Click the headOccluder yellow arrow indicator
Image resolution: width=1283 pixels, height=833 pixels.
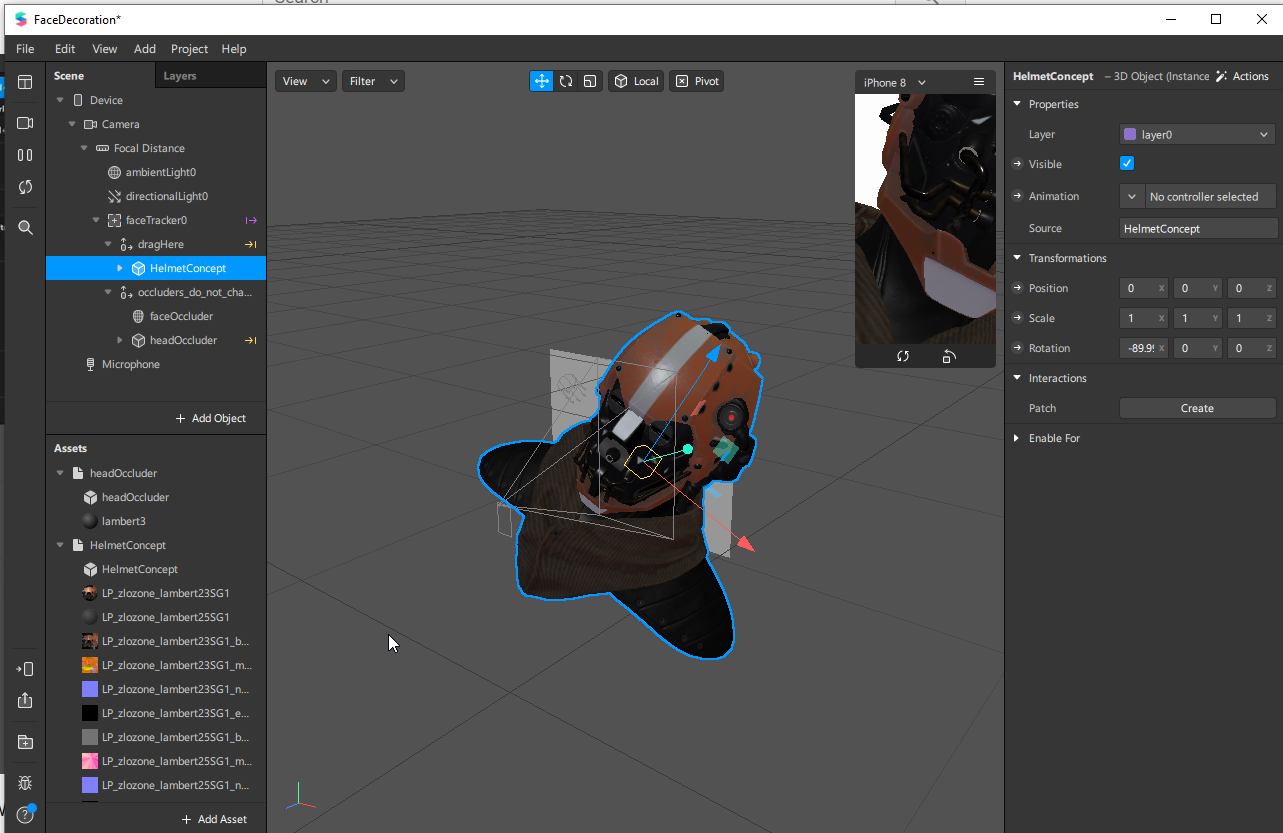(x=251, y=340)
